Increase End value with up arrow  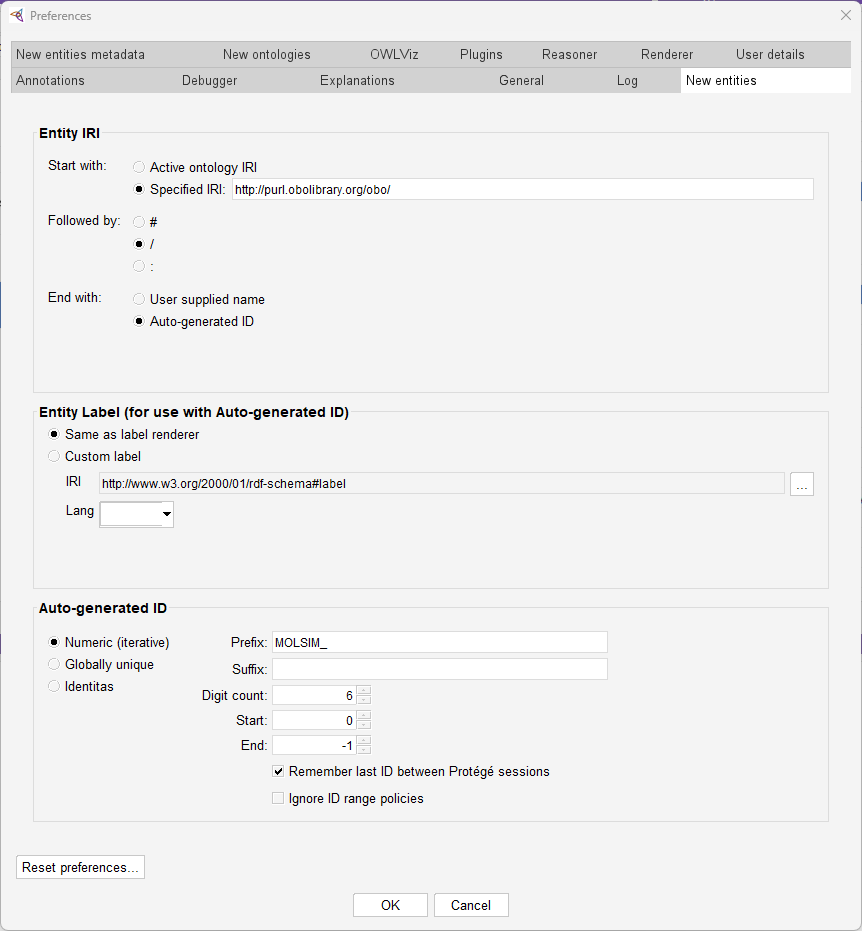tap(364, 740)
